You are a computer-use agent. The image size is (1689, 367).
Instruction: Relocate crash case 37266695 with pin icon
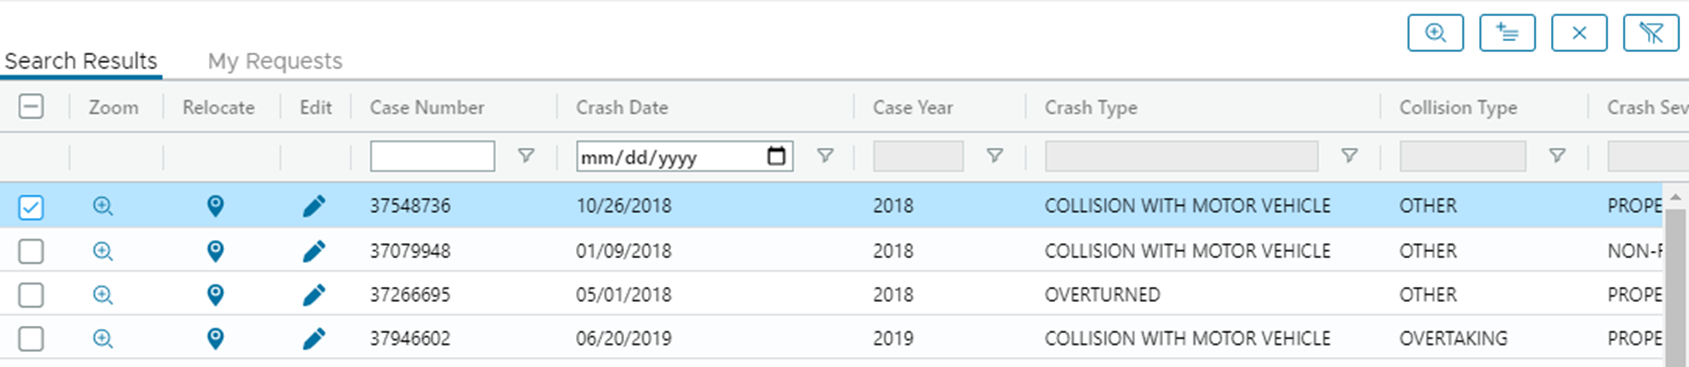click(x=215, y=295)
